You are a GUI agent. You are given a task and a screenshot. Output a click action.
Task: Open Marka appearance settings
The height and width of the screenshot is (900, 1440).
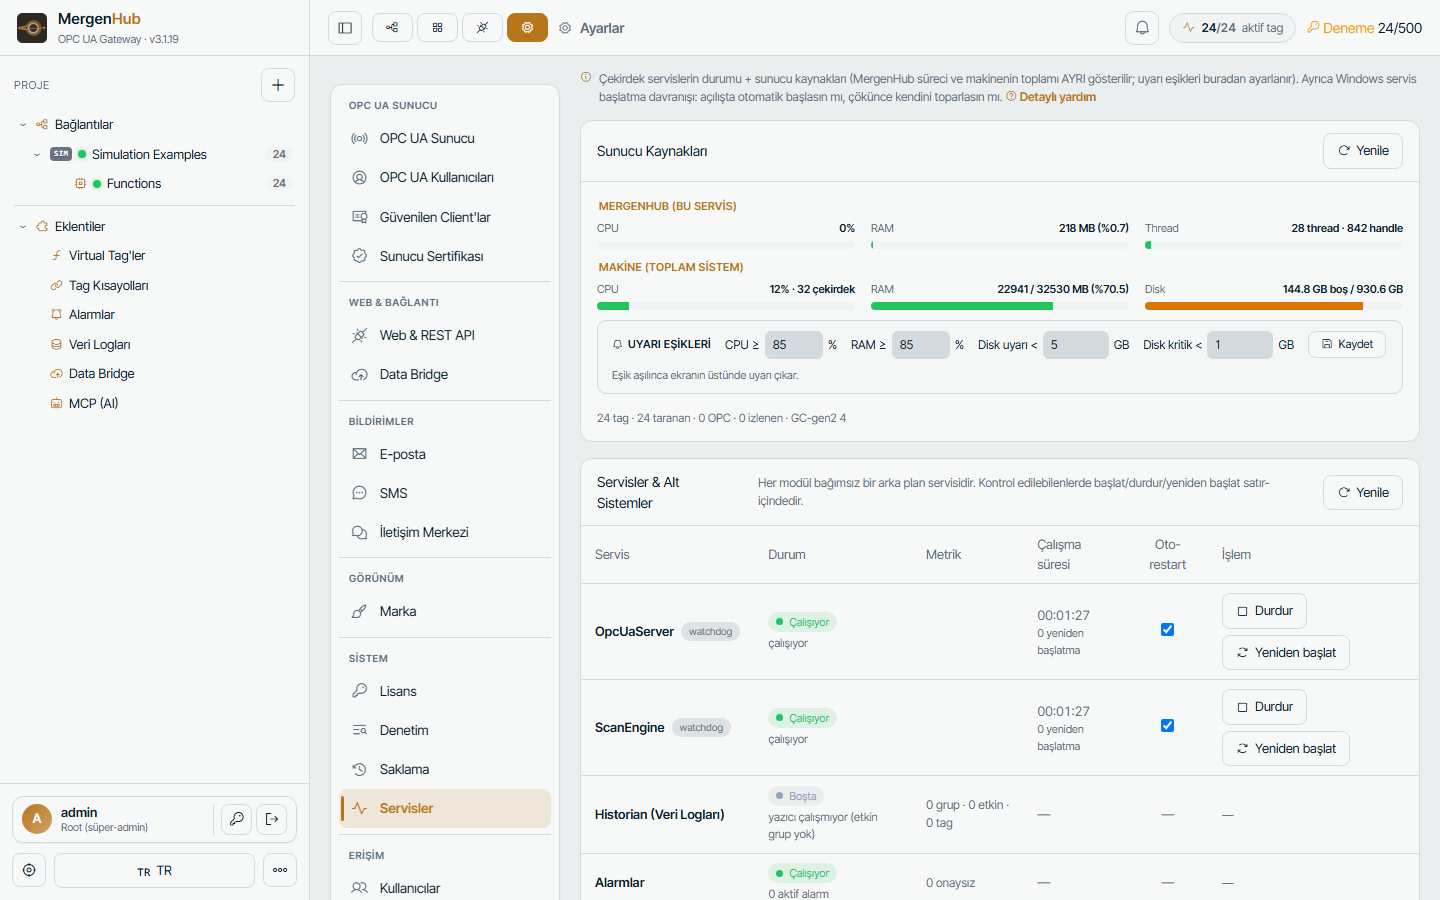coord(445,612)
